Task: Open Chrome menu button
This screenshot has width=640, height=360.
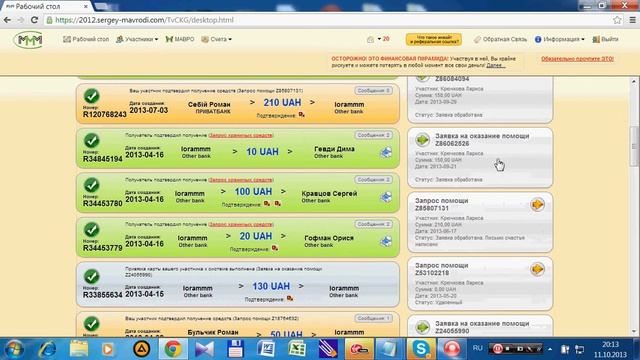Action: (632, 20)
